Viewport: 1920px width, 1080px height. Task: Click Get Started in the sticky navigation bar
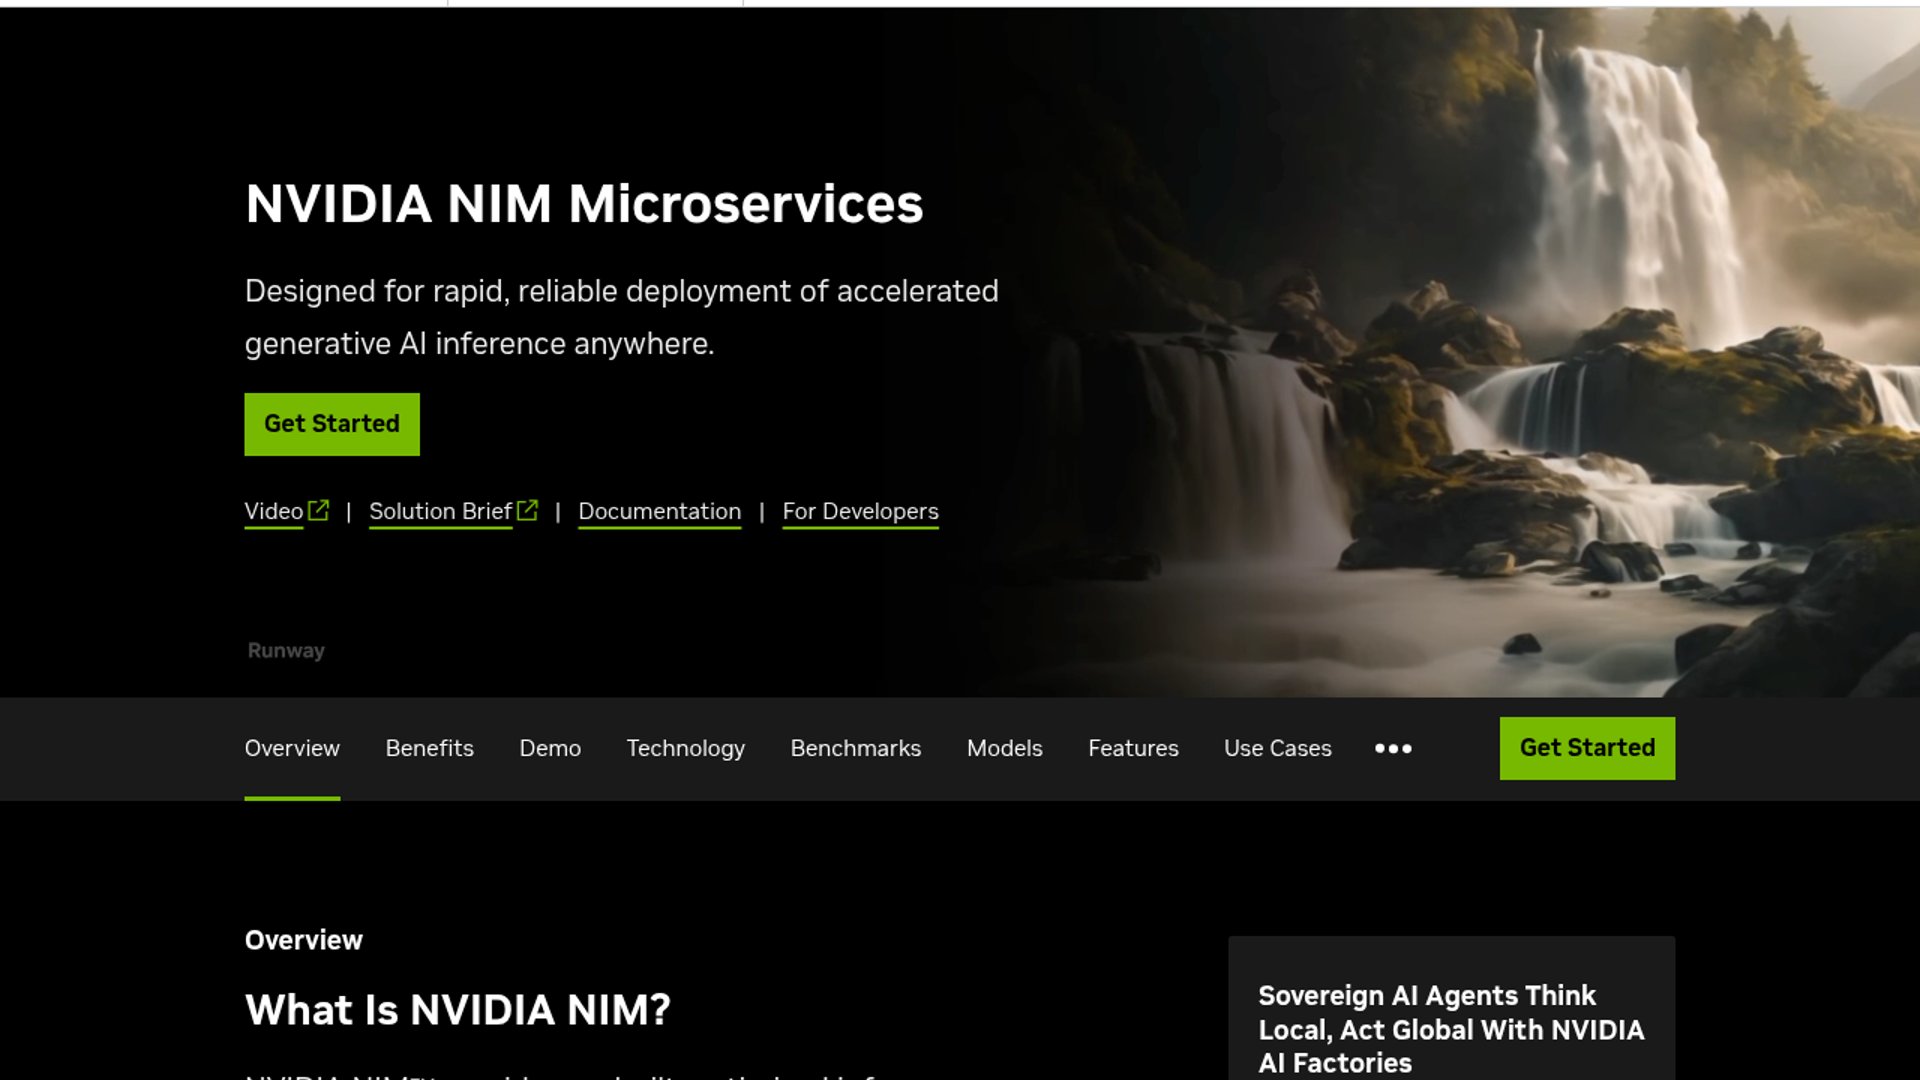click(1586, 747)
